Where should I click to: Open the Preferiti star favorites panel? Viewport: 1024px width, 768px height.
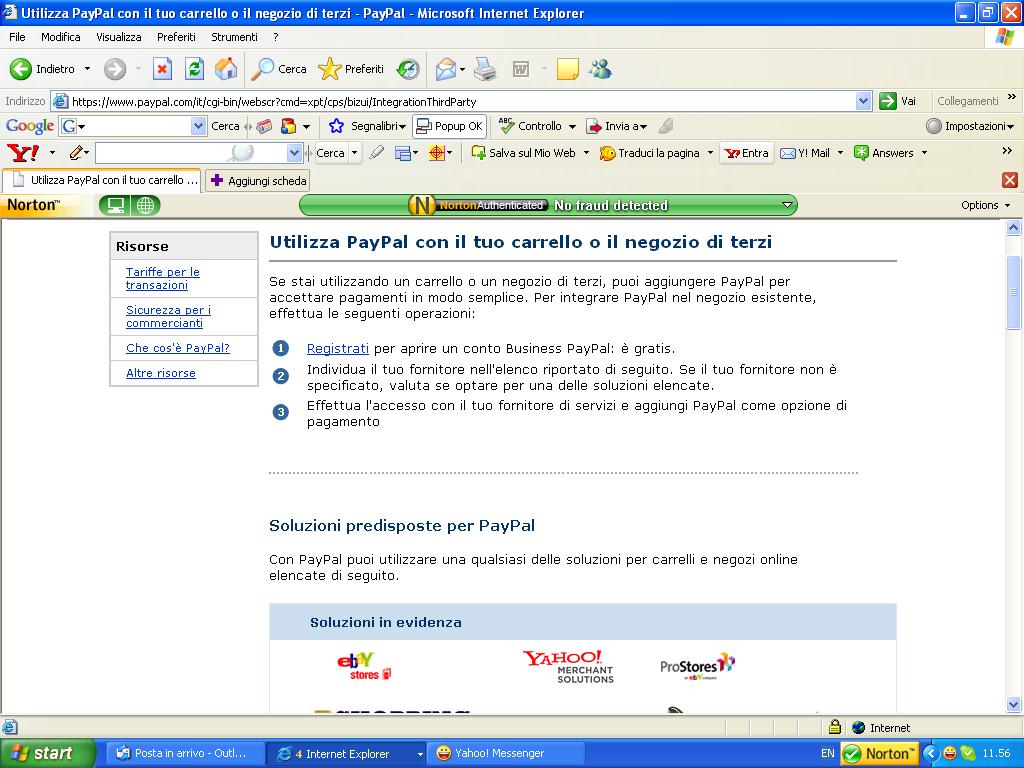pos(351,69)
